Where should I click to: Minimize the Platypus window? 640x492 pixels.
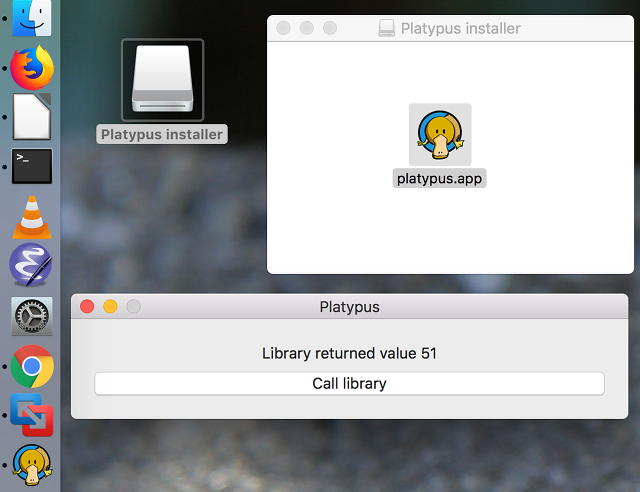[x=110, y=306]
